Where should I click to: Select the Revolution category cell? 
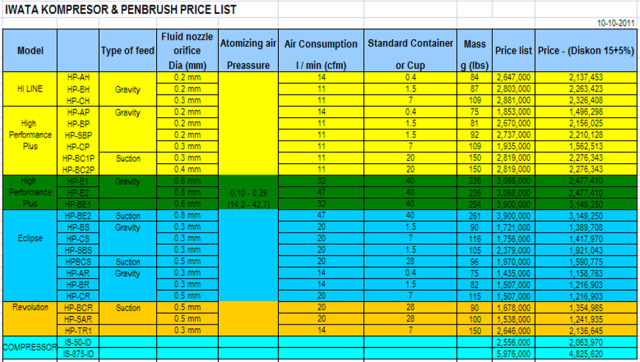click(x=30, y=307)
